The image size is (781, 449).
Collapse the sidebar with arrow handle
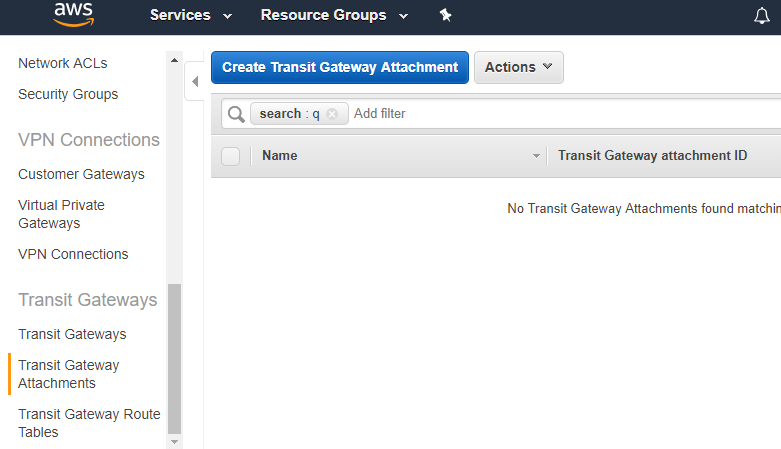coord(196,81)
